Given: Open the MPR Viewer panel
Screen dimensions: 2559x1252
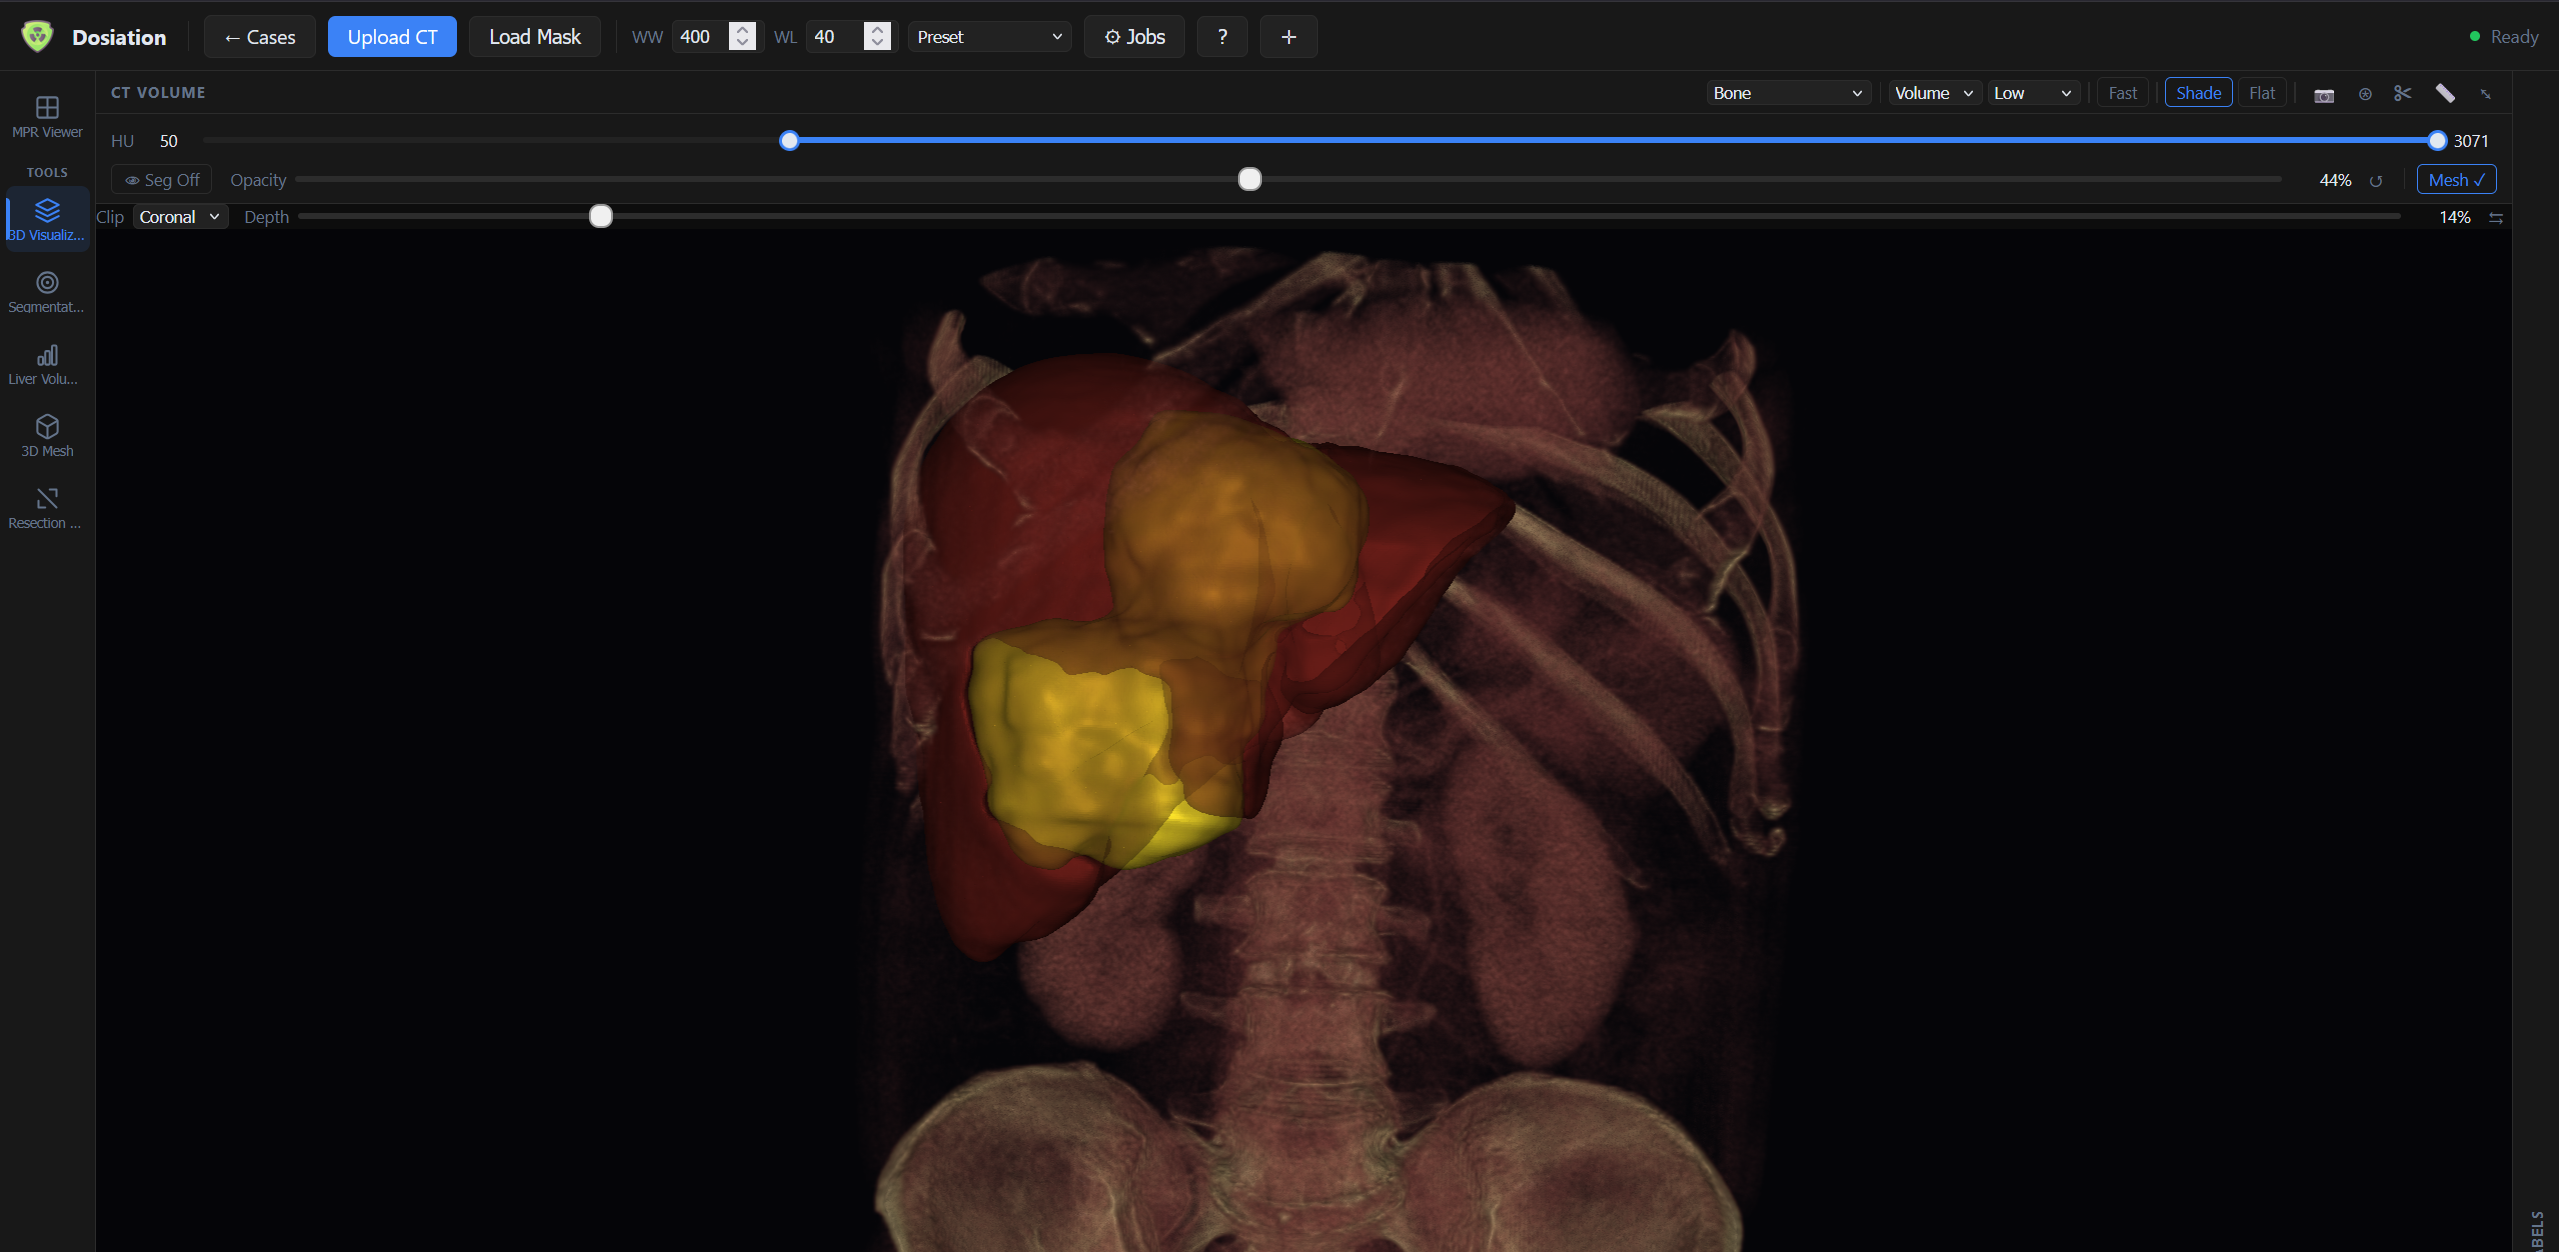Looking at the screenshot, I should point(47,117).
